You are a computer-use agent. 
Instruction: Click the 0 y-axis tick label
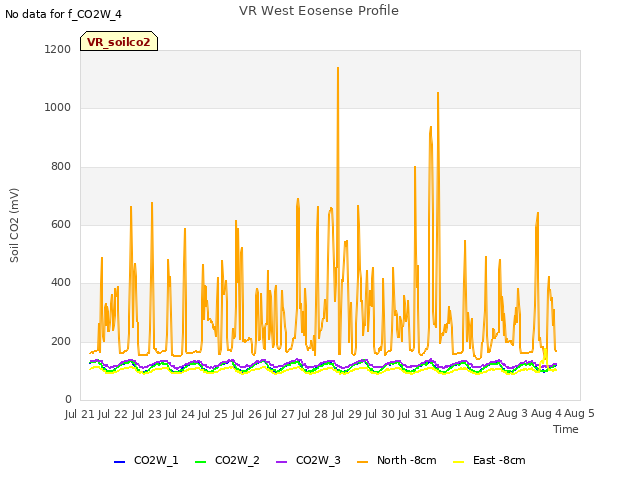point(68,400)
